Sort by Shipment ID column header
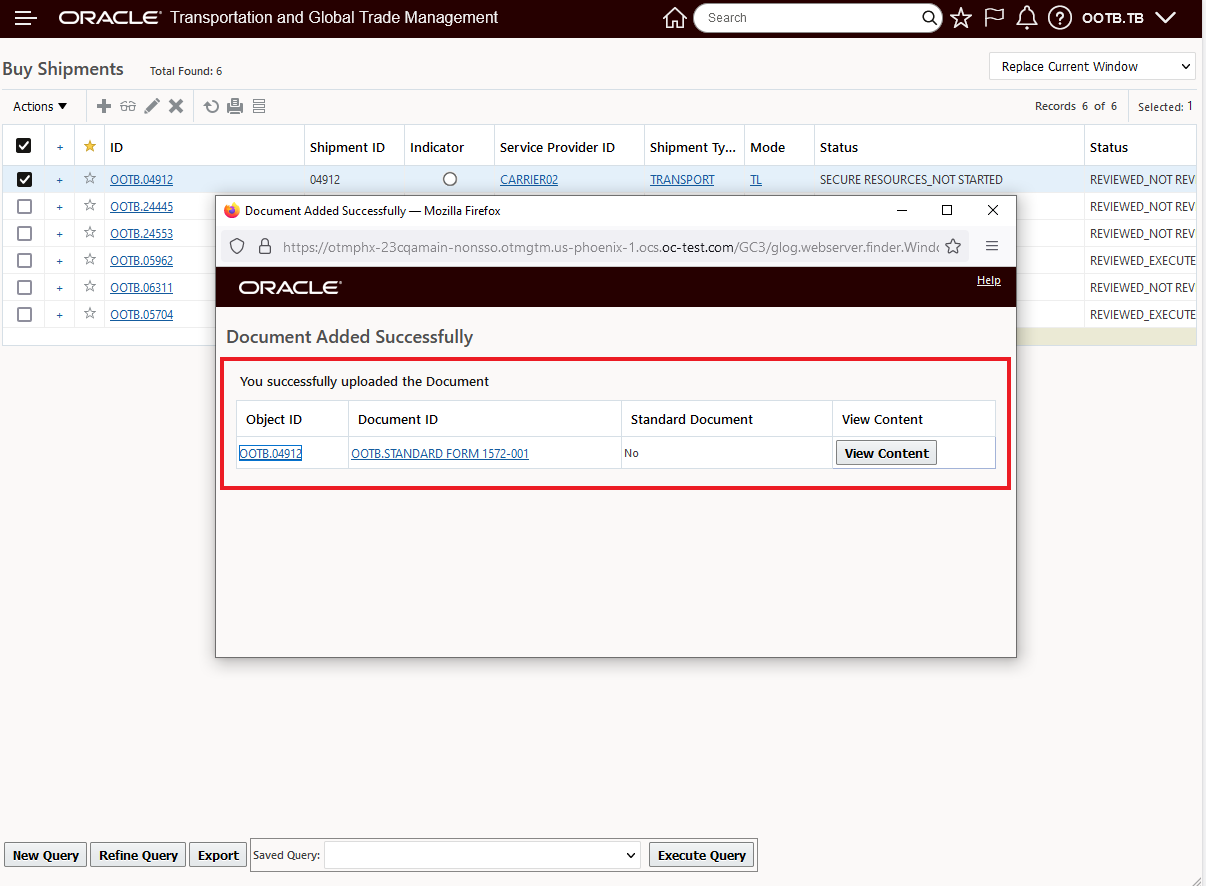 (347, 147)
